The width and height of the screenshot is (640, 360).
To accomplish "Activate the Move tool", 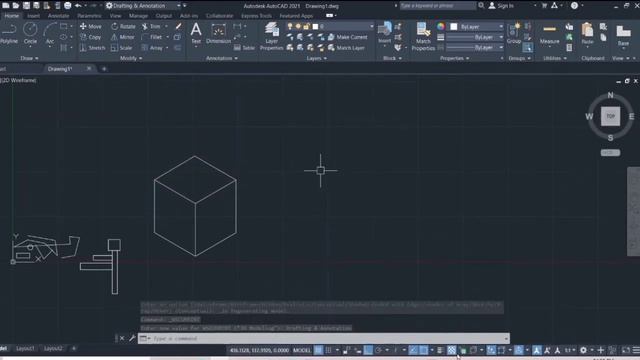I will coord(91,26).
